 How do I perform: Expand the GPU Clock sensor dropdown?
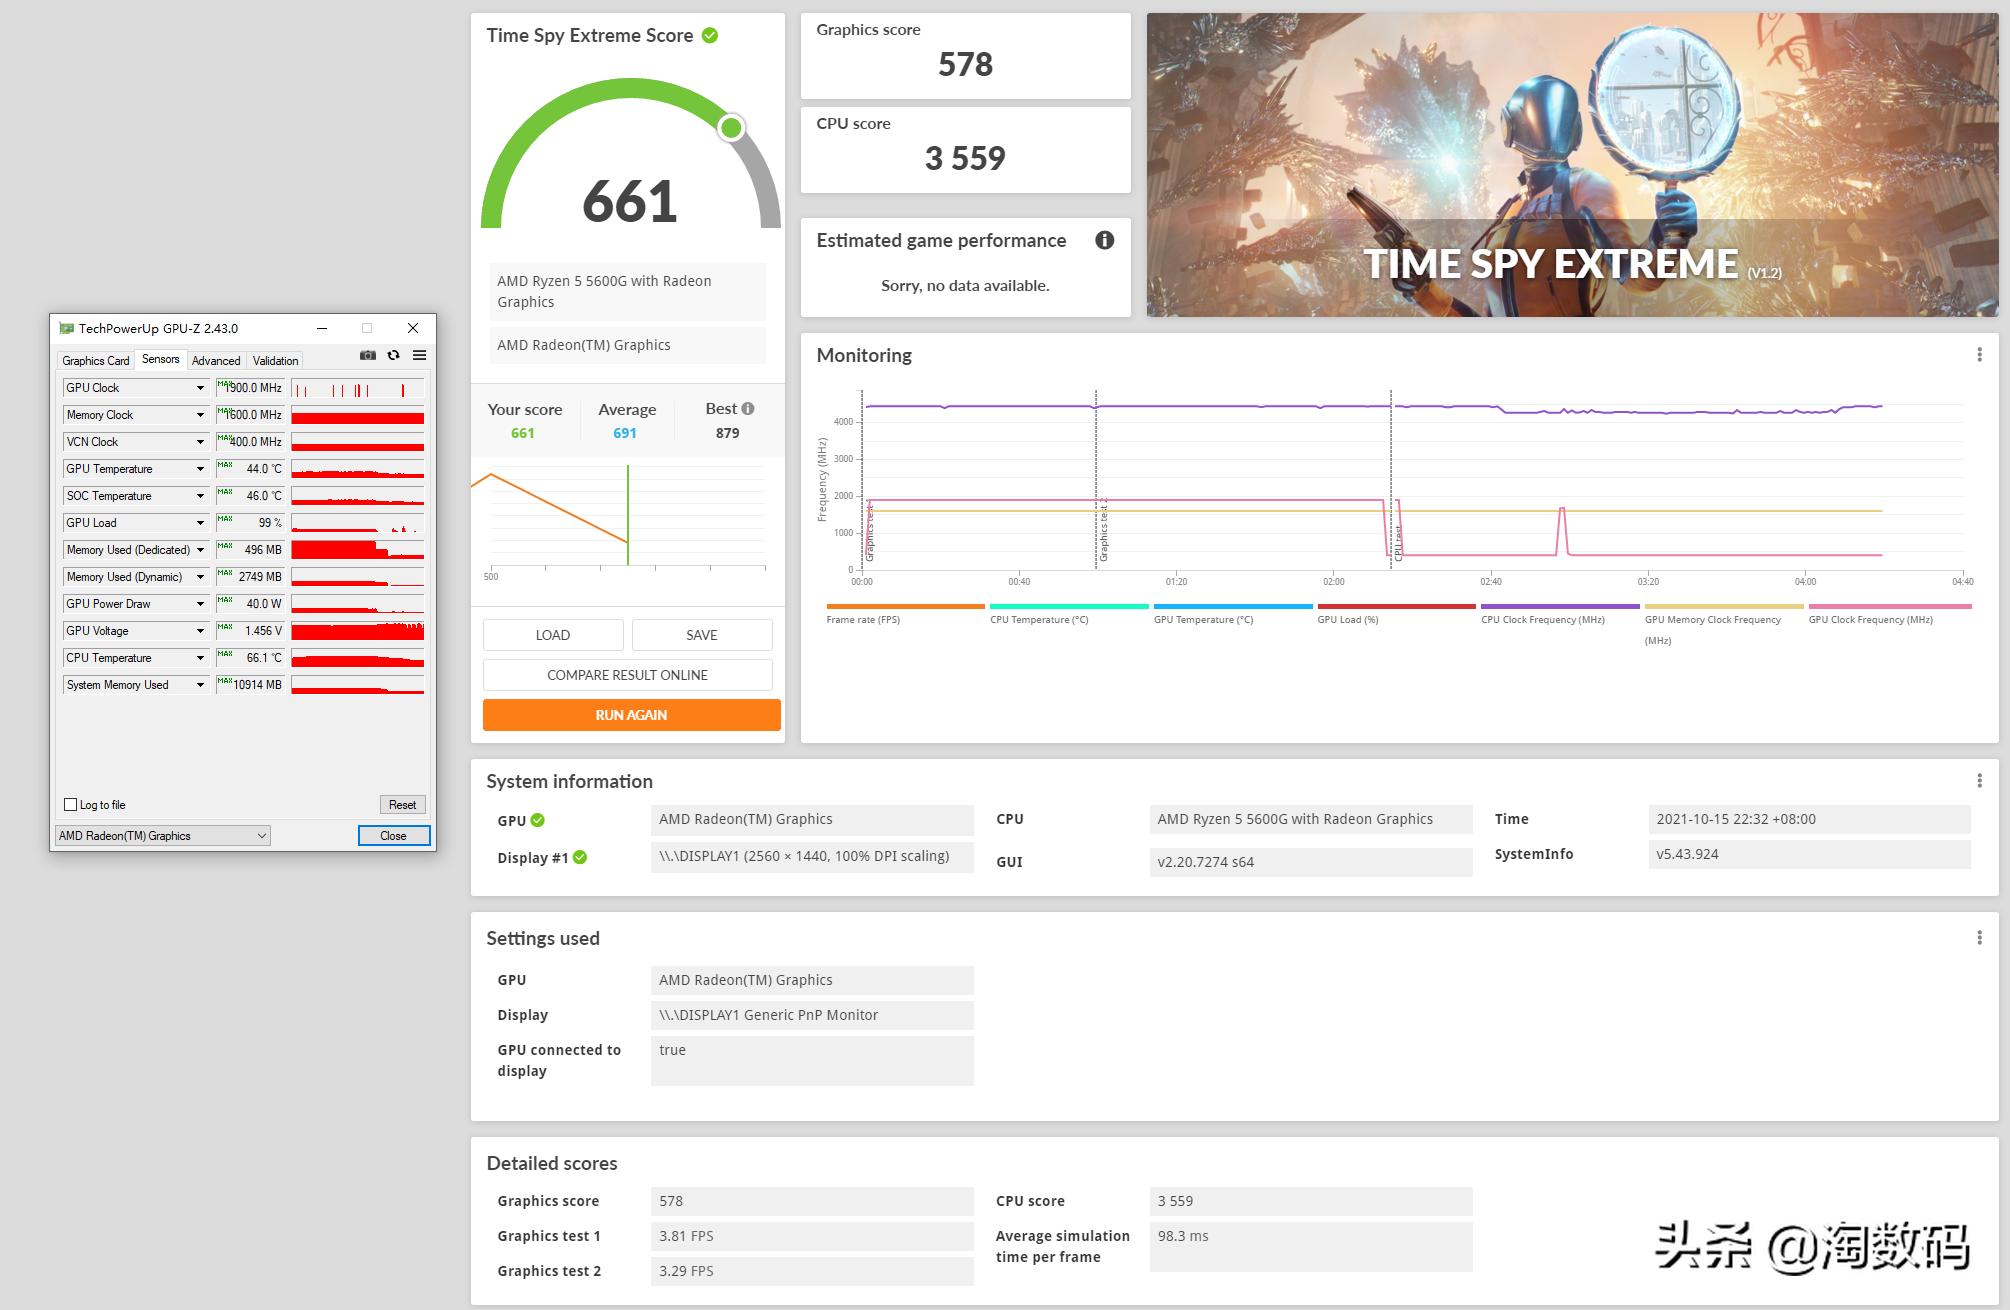coord(200,388)
